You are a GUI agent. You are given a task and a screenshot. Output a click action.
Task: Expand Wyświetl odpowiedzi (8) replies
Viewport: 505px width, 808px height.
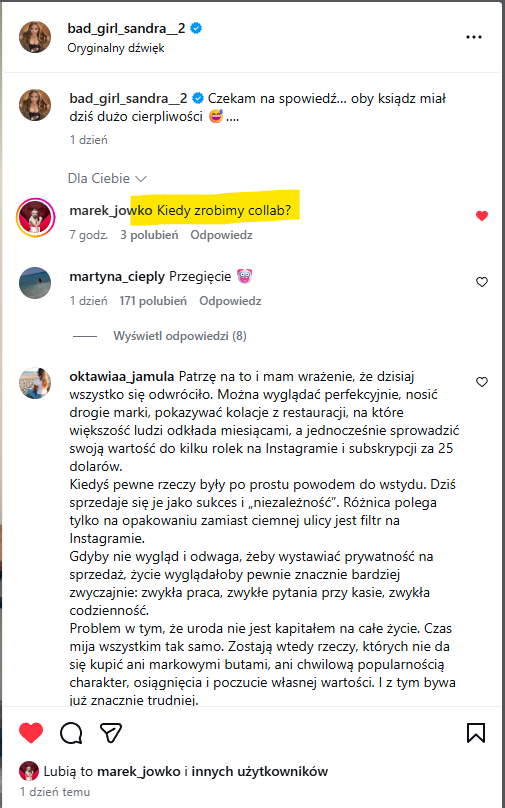pos(180,336)
